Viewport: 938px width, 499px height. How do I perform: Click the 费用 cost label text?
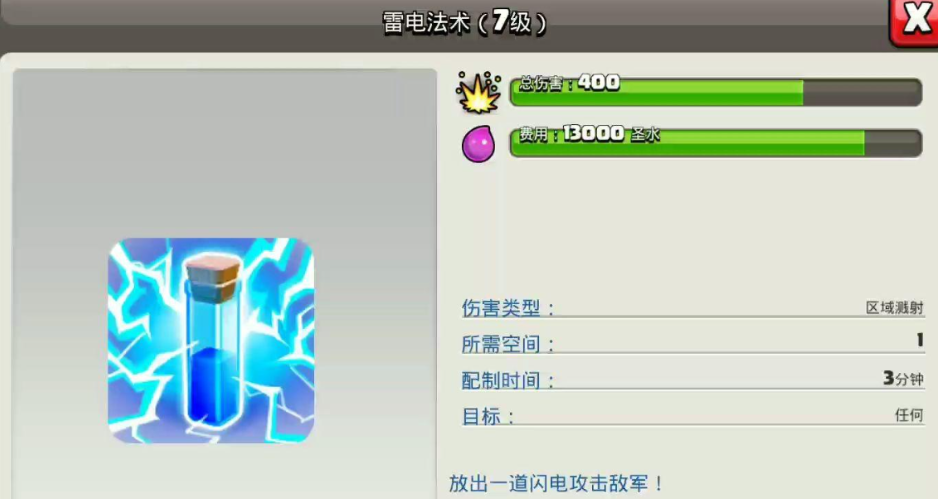[534, 134]
